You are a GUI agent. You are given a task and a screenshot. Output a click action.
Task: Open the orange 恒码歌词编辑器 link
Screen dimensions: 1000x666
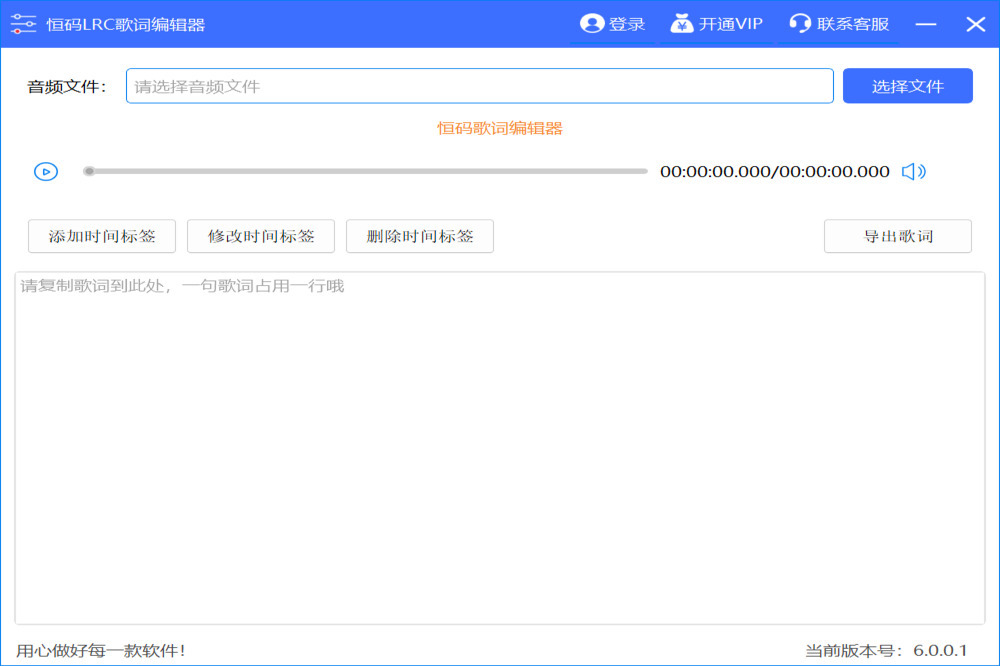click(500, 128)
